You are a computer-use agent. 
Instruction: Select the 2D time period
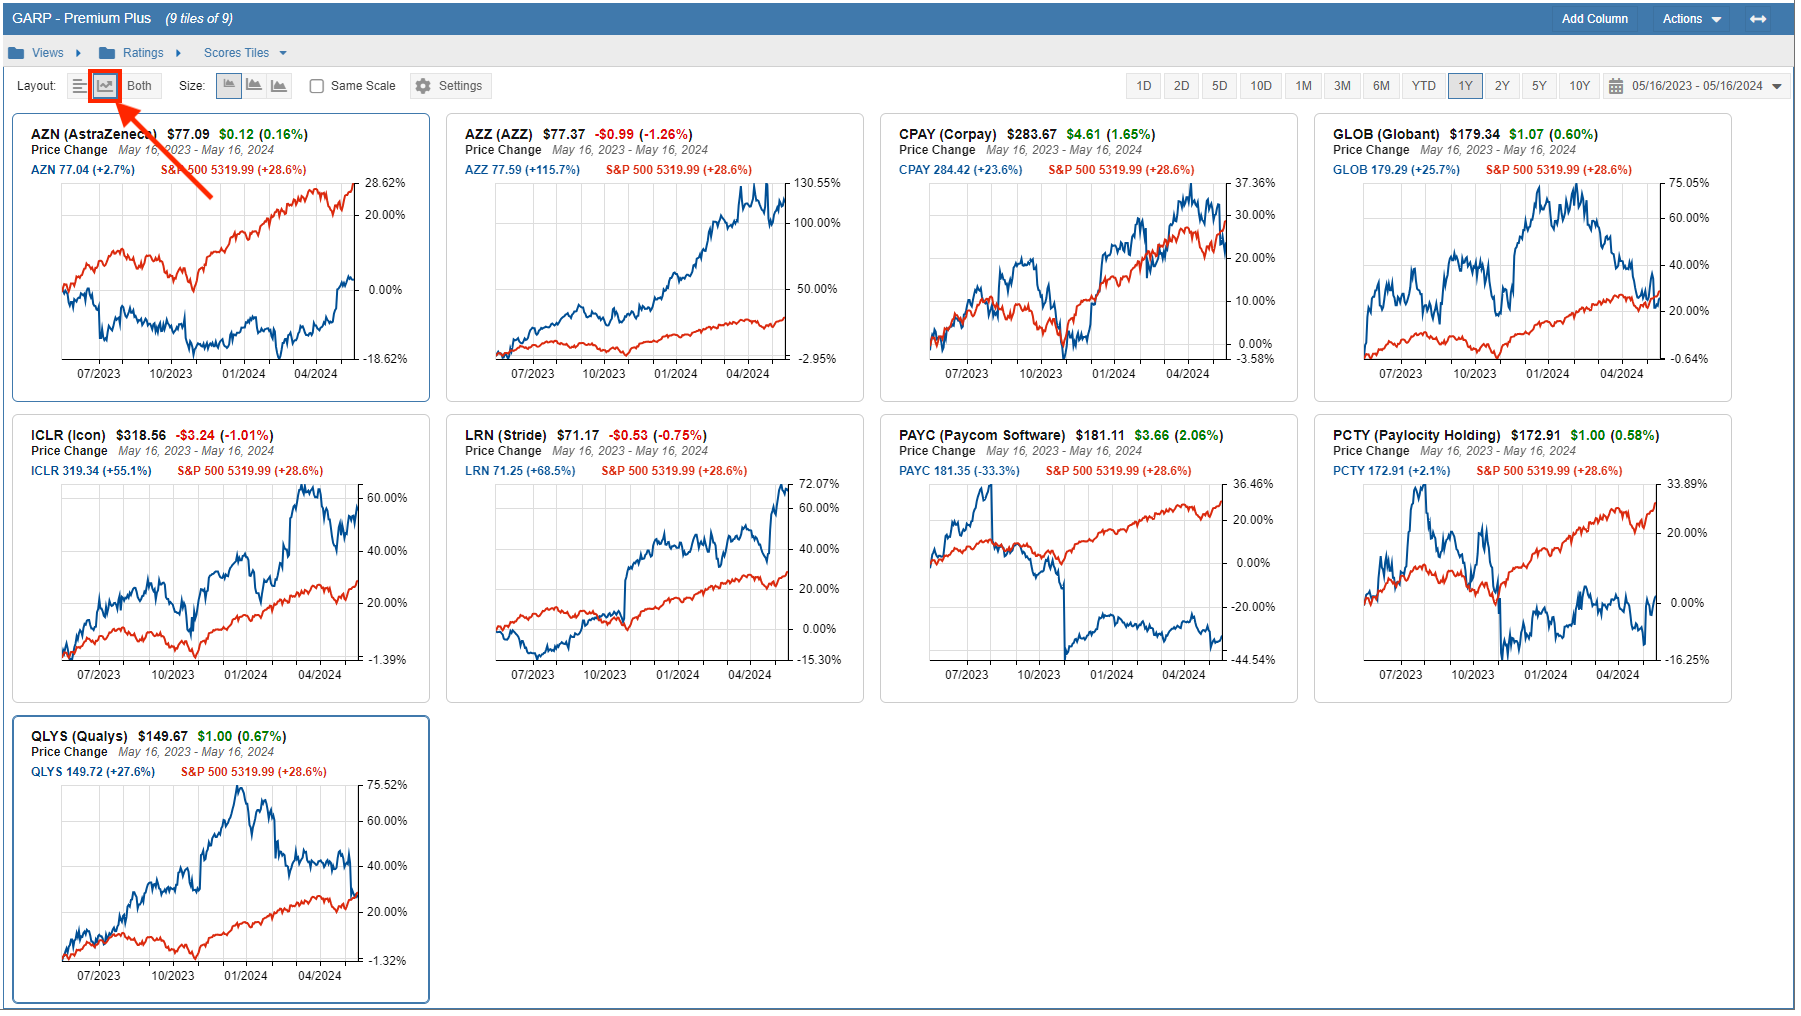point(1181,86)
